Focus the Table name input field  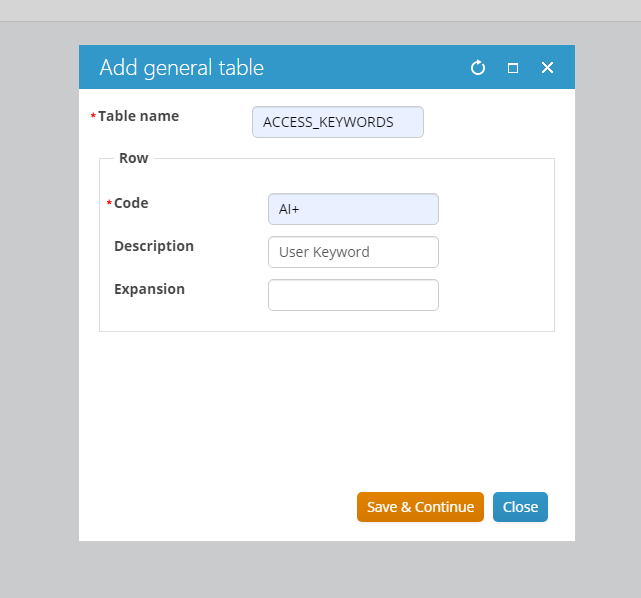pyautogui.click(x=338, y=122)
